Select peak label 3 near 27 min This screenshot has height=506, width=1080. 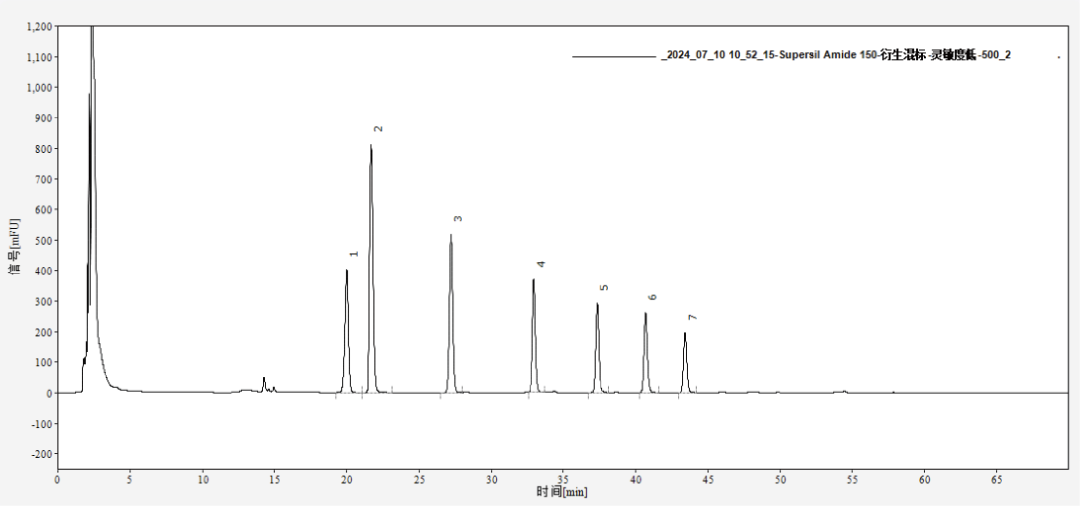pos(457,218)
